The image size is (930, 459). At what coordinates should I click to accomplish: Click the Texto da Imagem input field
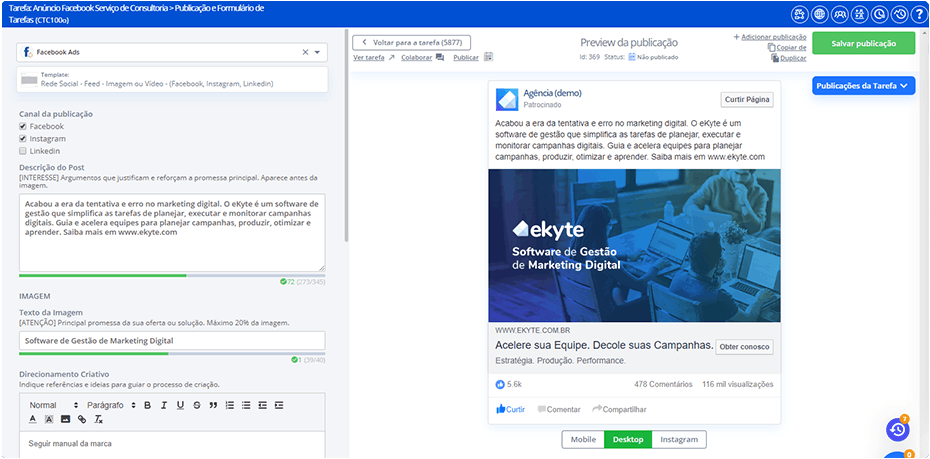pyautogui.click(x=172, y=340)
